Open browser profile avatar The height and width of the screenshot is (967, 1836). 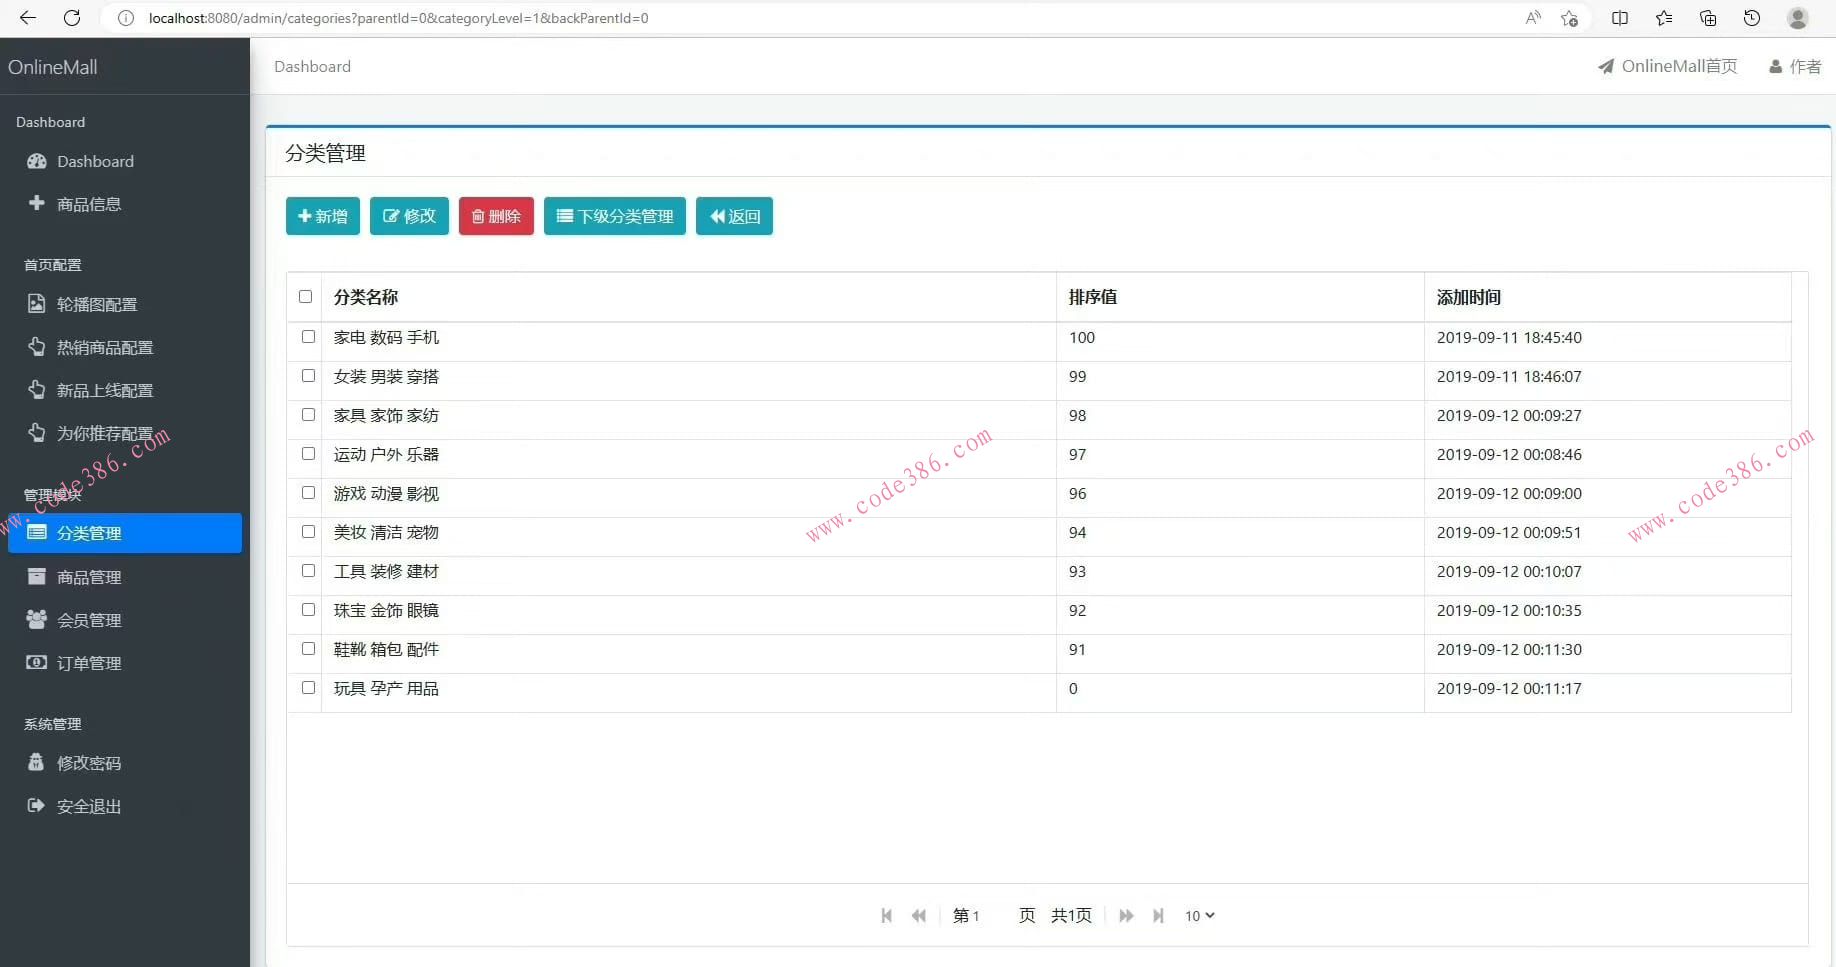point(1798,18)
